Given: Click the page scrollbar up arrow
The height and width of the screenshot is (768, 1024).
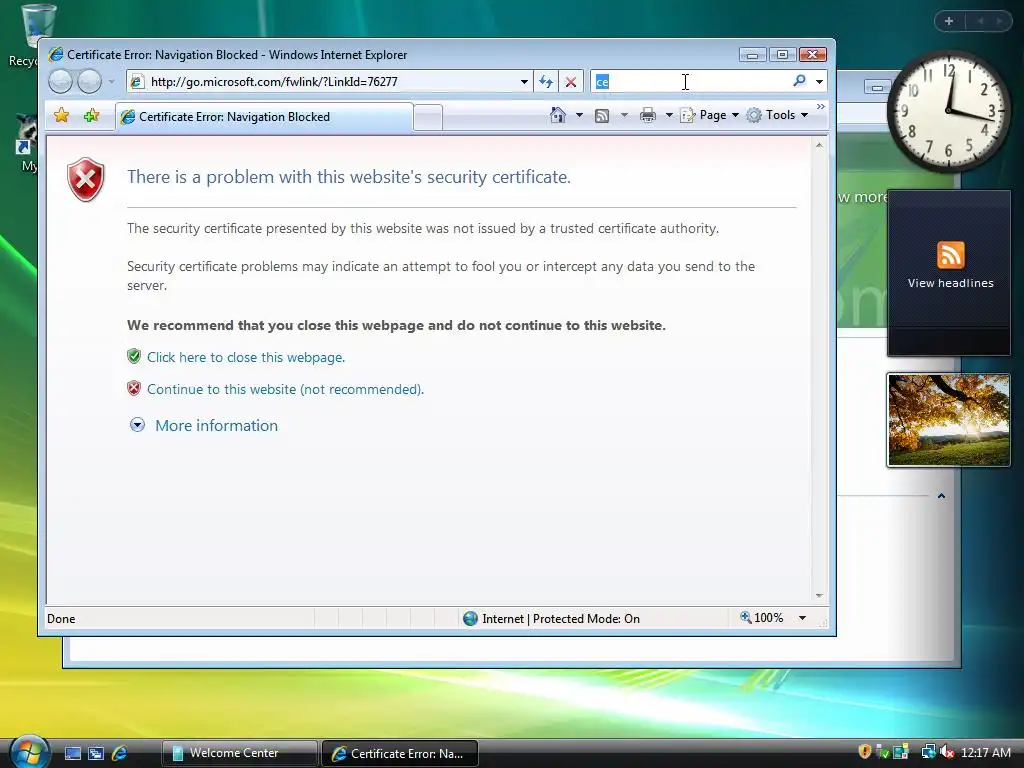Looking at the screenshot, I should 819,145.
